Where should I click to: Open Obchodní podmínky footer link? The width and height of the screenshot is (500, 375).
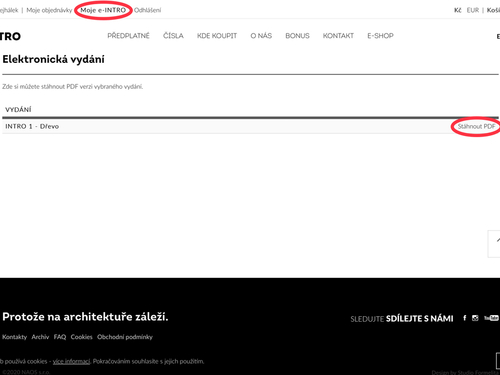tap(125, 337)
